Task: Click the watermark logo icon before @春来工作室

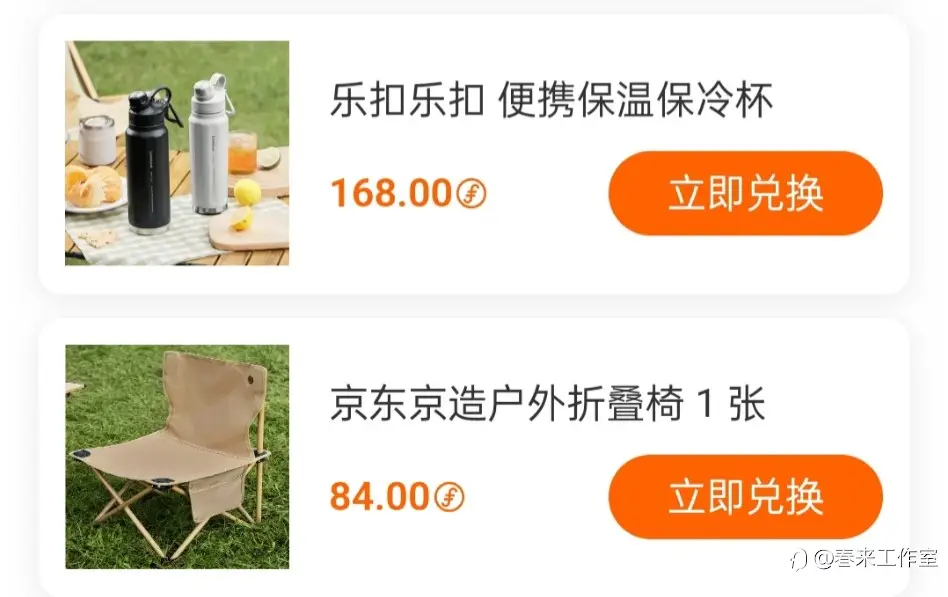Action: (799, 559)
